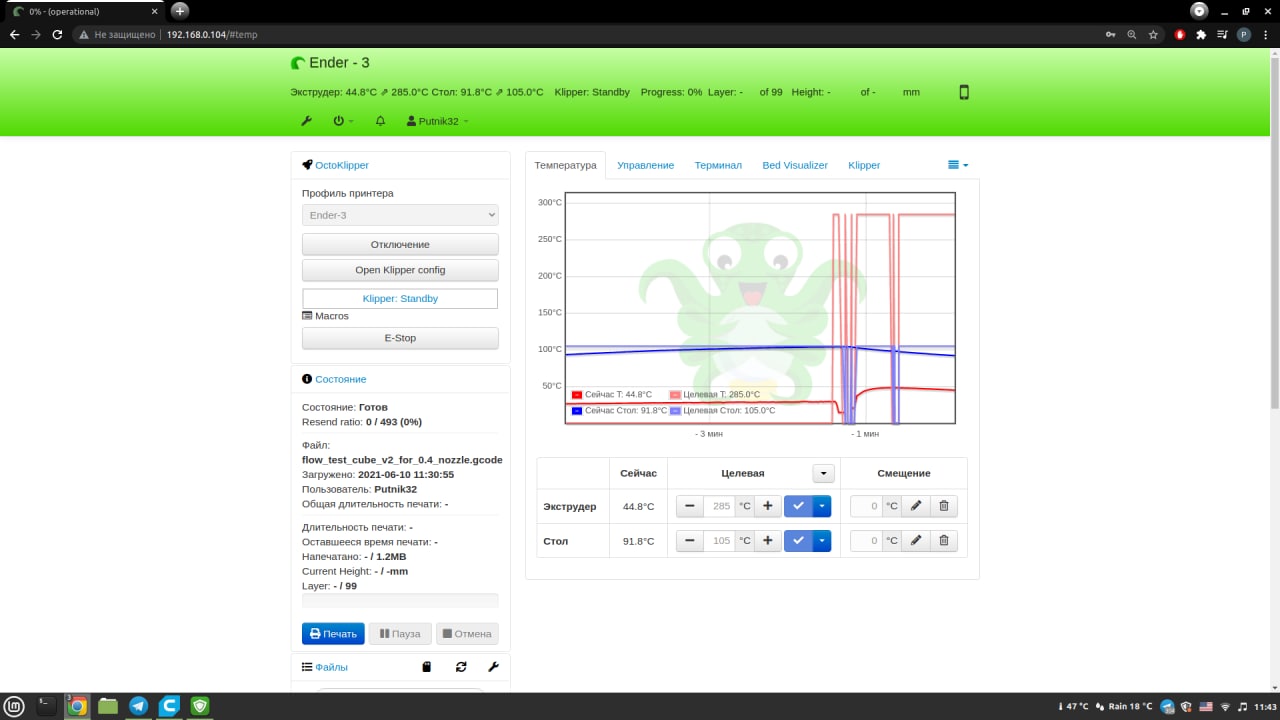Confirm extruder target with checkmark
The width and height of the screenshot is (1280, 720).
pyautogui.click(x=798, y=506)
